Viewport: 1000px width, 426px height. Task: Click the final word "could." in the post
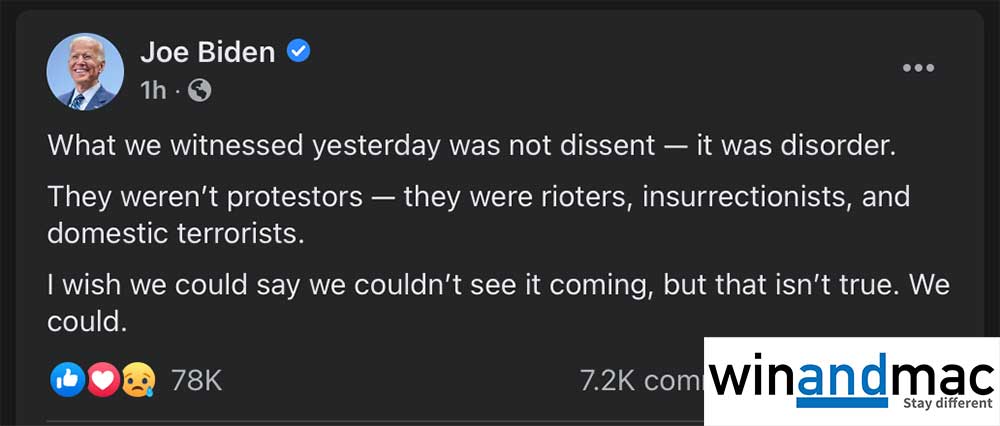click(89, 321)
